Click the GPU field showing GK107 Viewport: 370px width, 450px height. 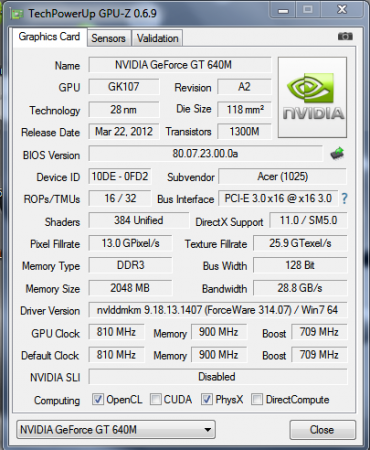point(124,87)
